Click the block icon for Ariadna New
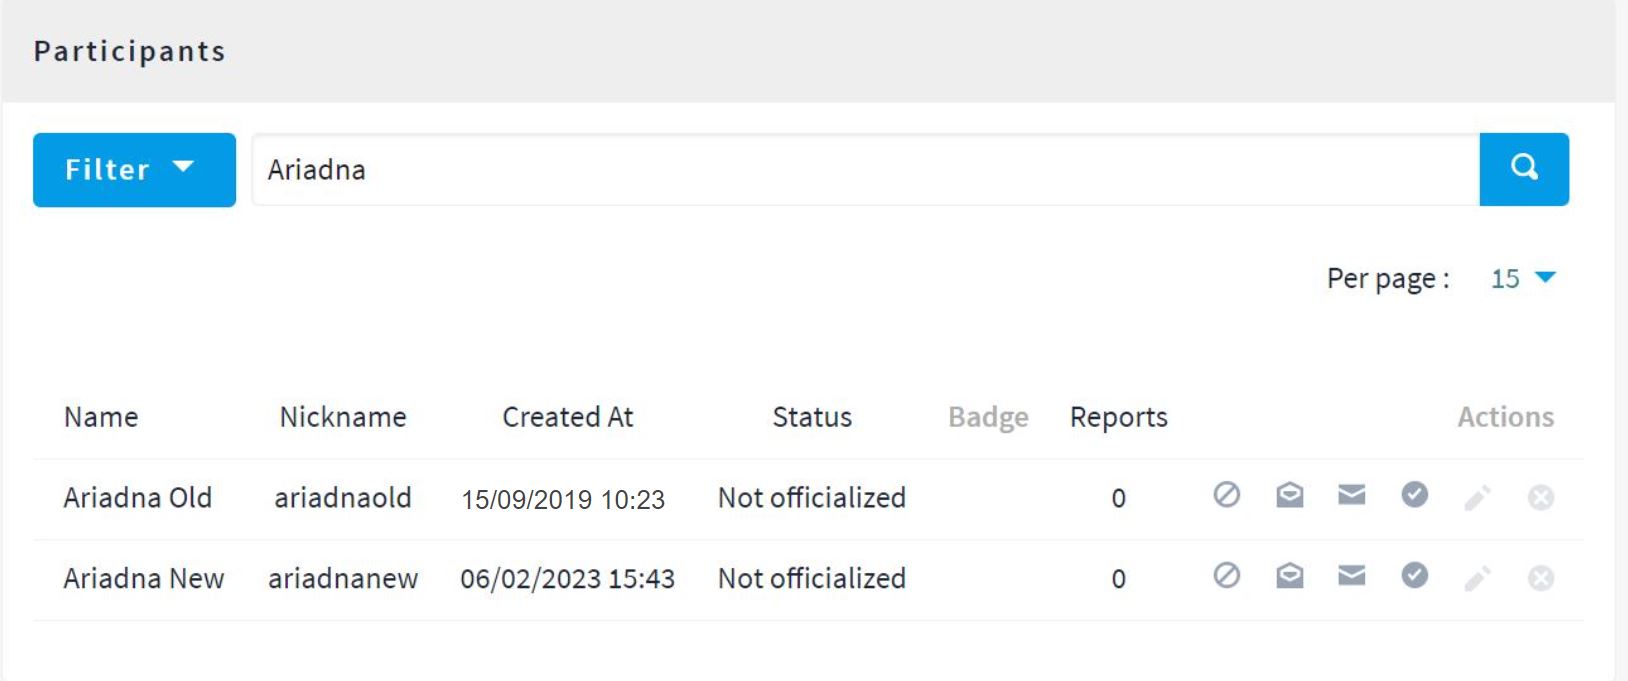This screenshot has height=681, width=1628. coord(1227,575)
